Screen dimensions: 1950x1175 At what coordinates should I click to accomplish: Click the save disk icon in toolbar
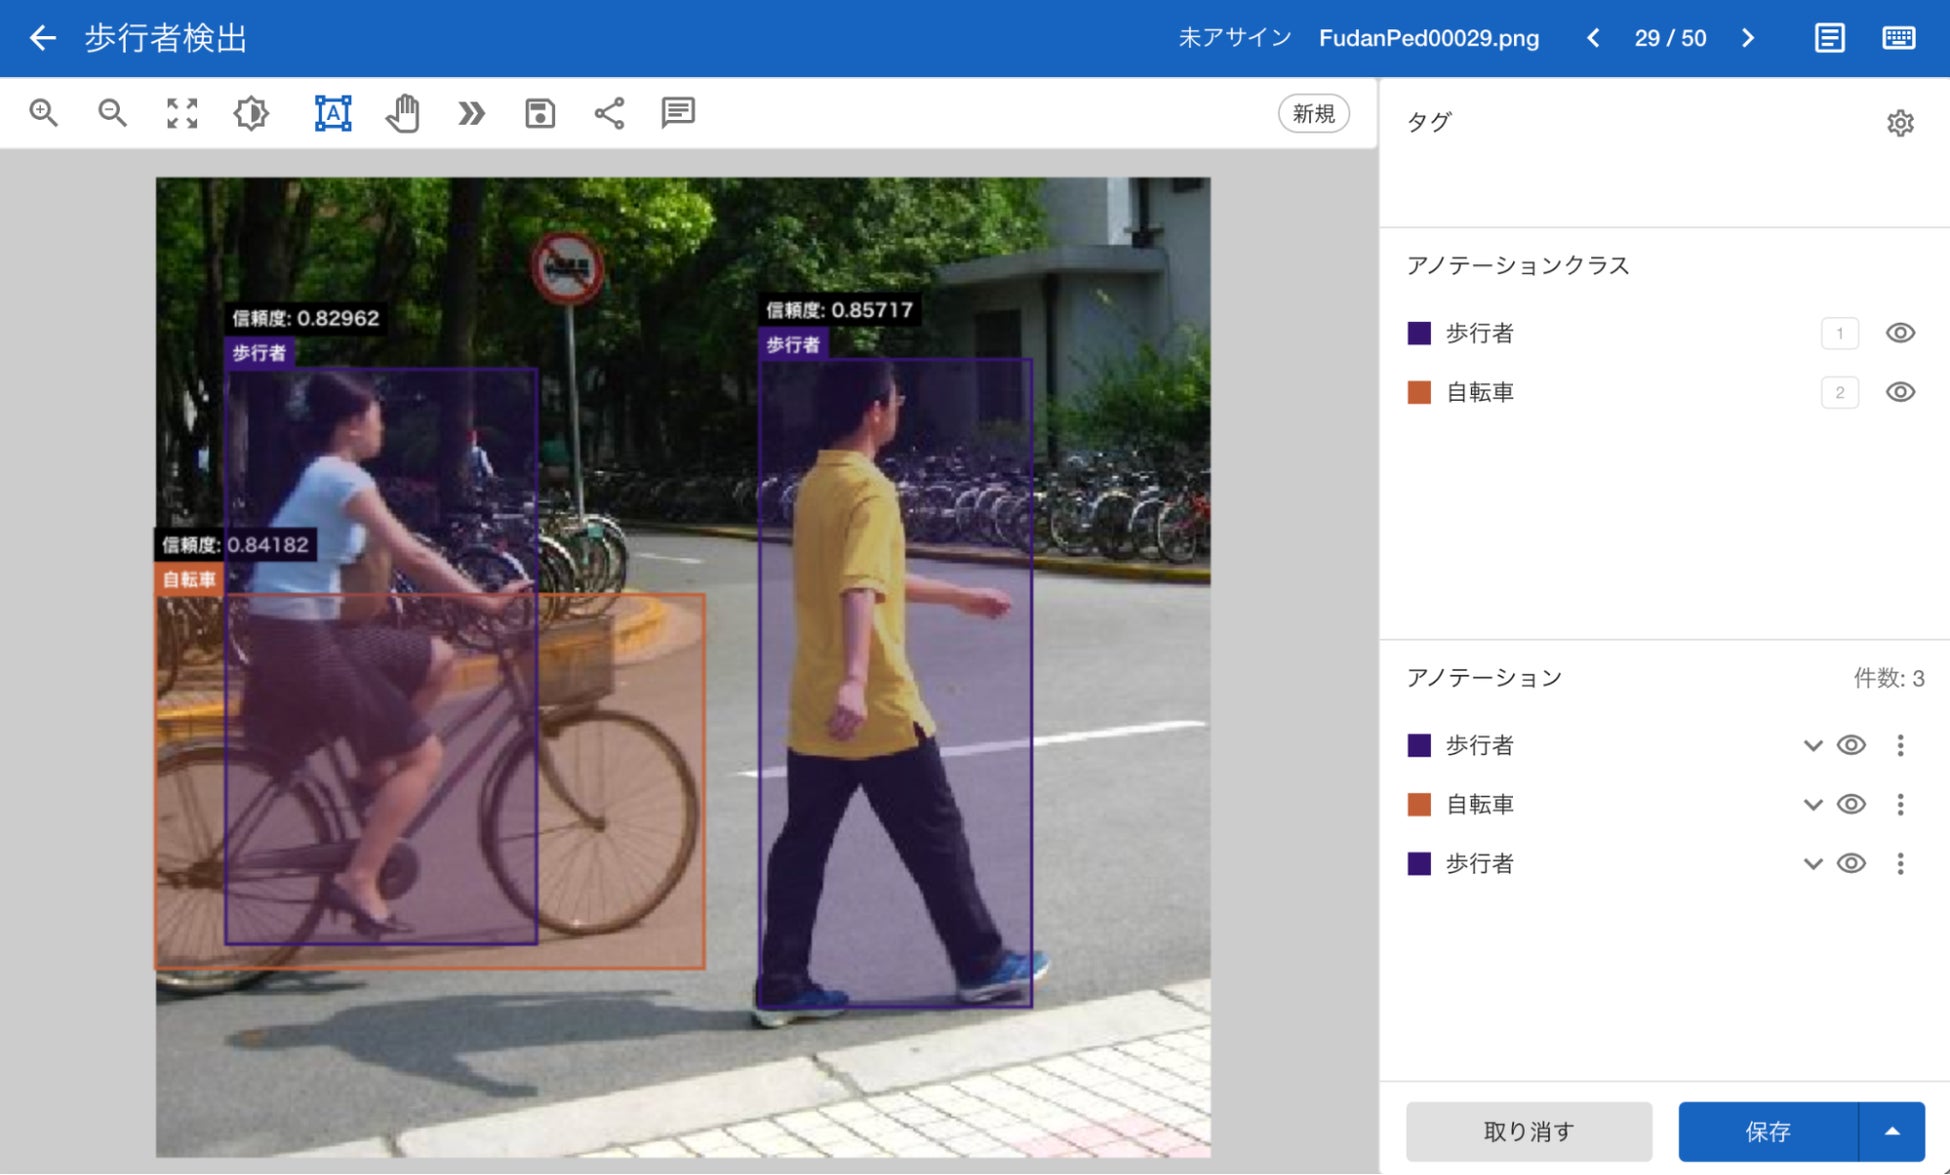[x=540, y=113]
